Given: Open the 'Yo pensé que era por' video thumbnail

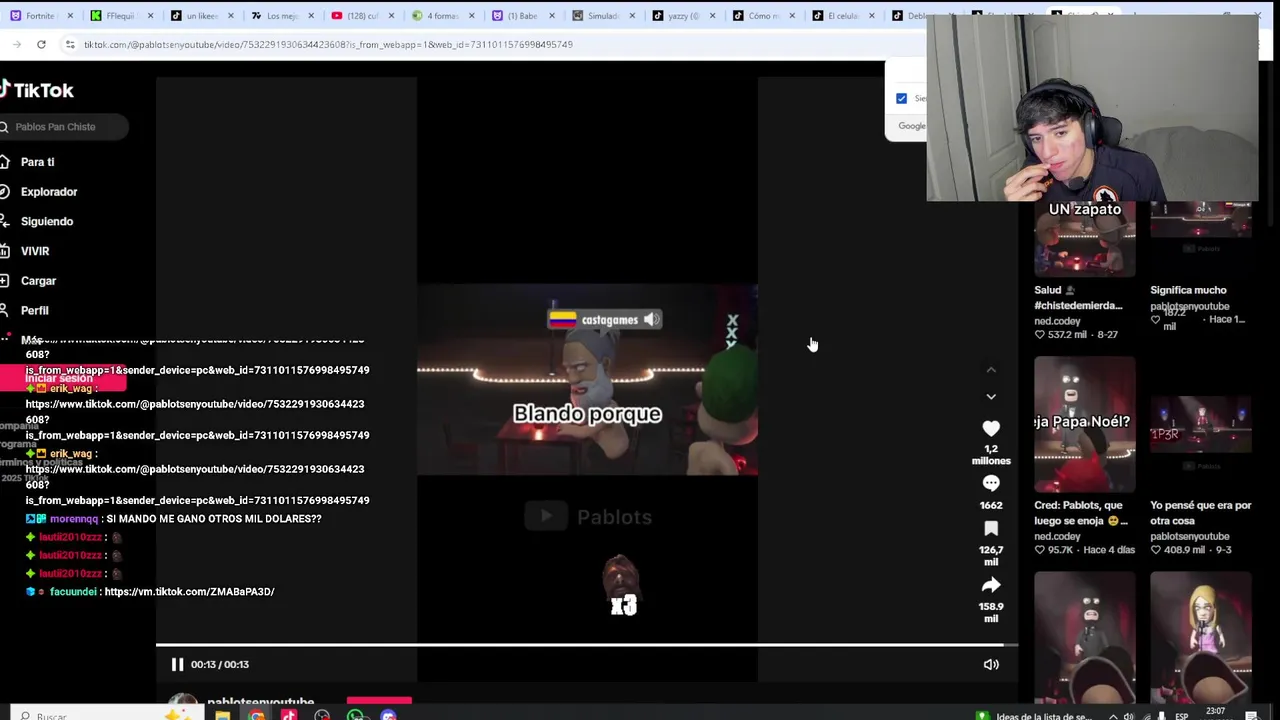Looking at the screenshot, I should coord(1201,424).
